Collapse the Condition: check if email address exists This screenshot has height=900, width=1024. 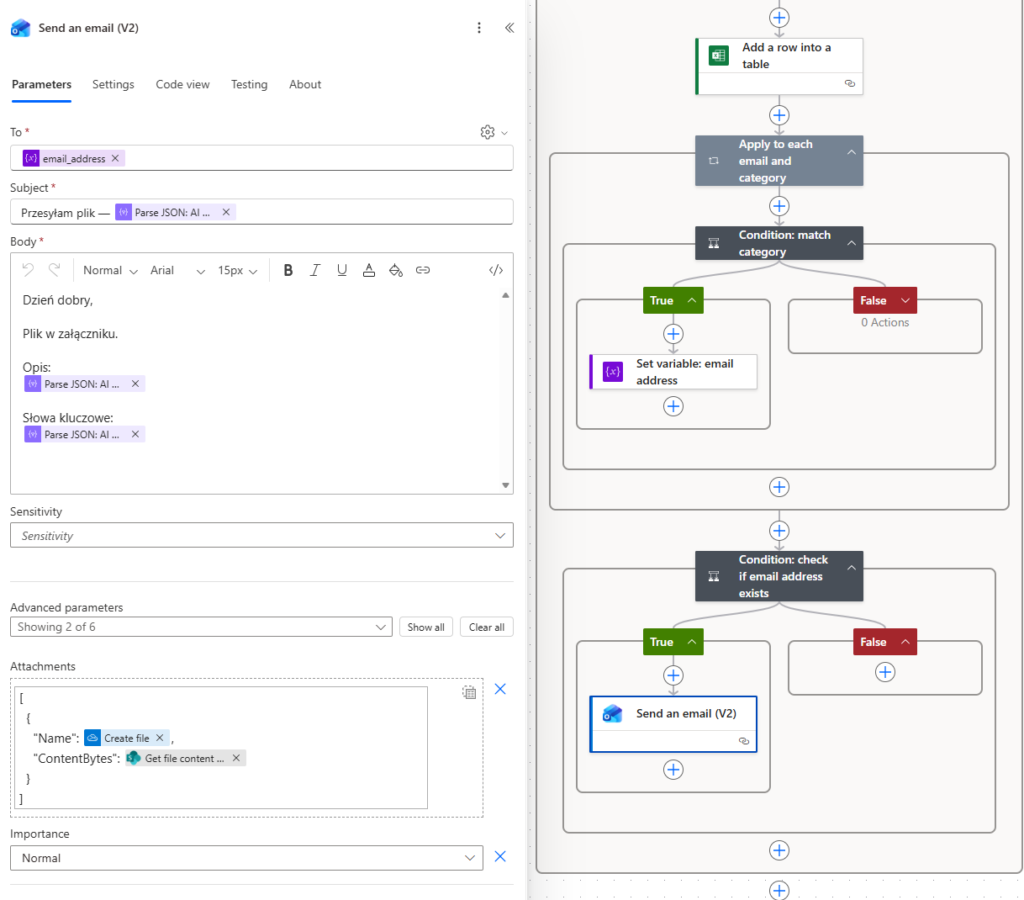852,568
